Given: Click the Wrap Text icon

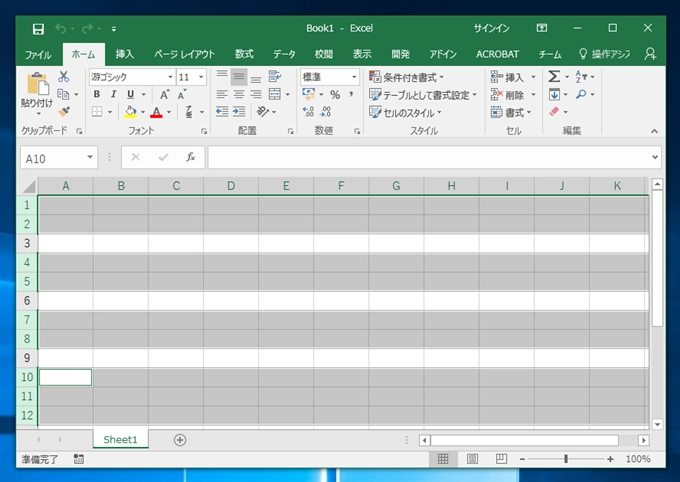Looking at the screenshot, I should (275, 77).
